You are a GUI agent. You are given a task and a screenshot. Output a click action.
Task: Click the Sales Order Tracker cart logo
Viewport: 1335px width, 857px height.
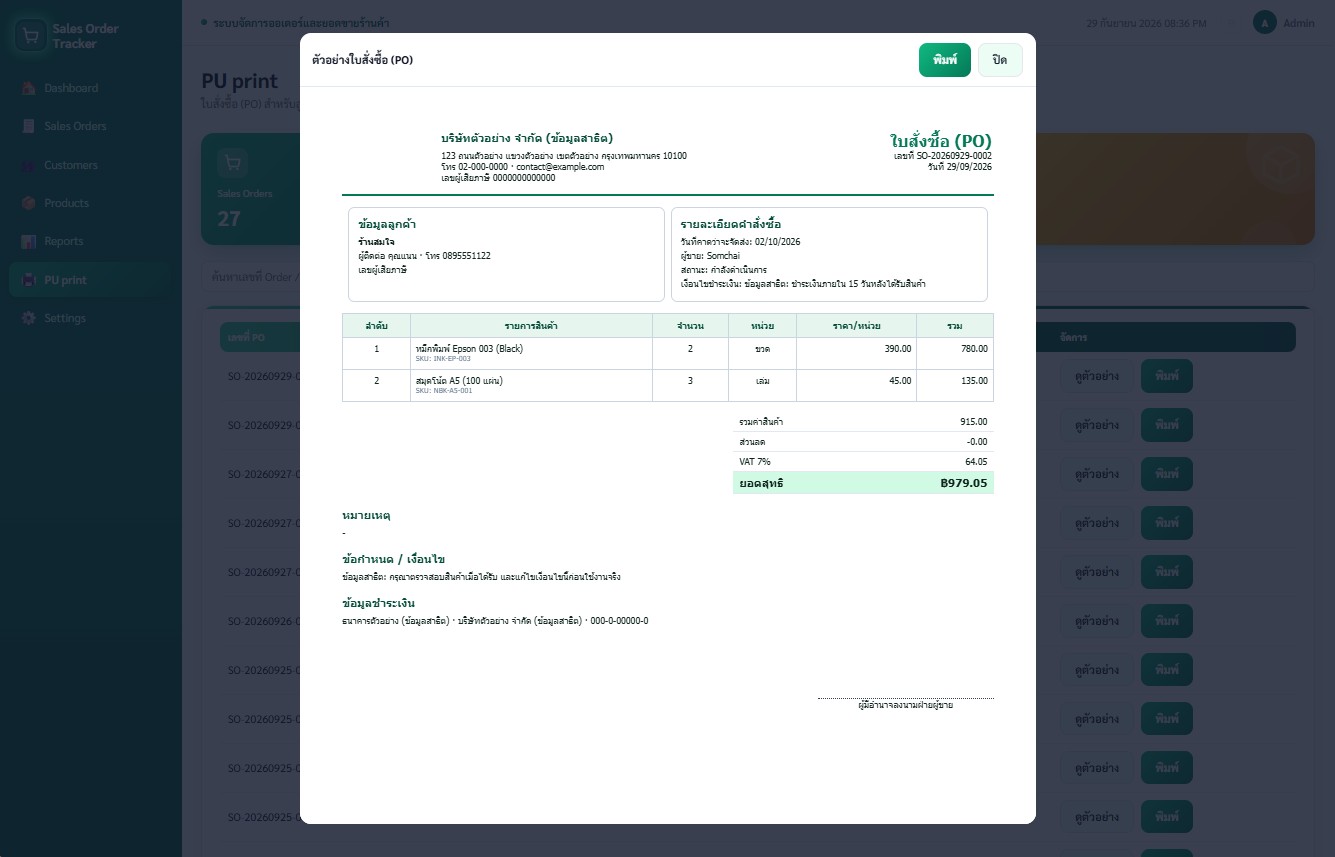(31, 36)
